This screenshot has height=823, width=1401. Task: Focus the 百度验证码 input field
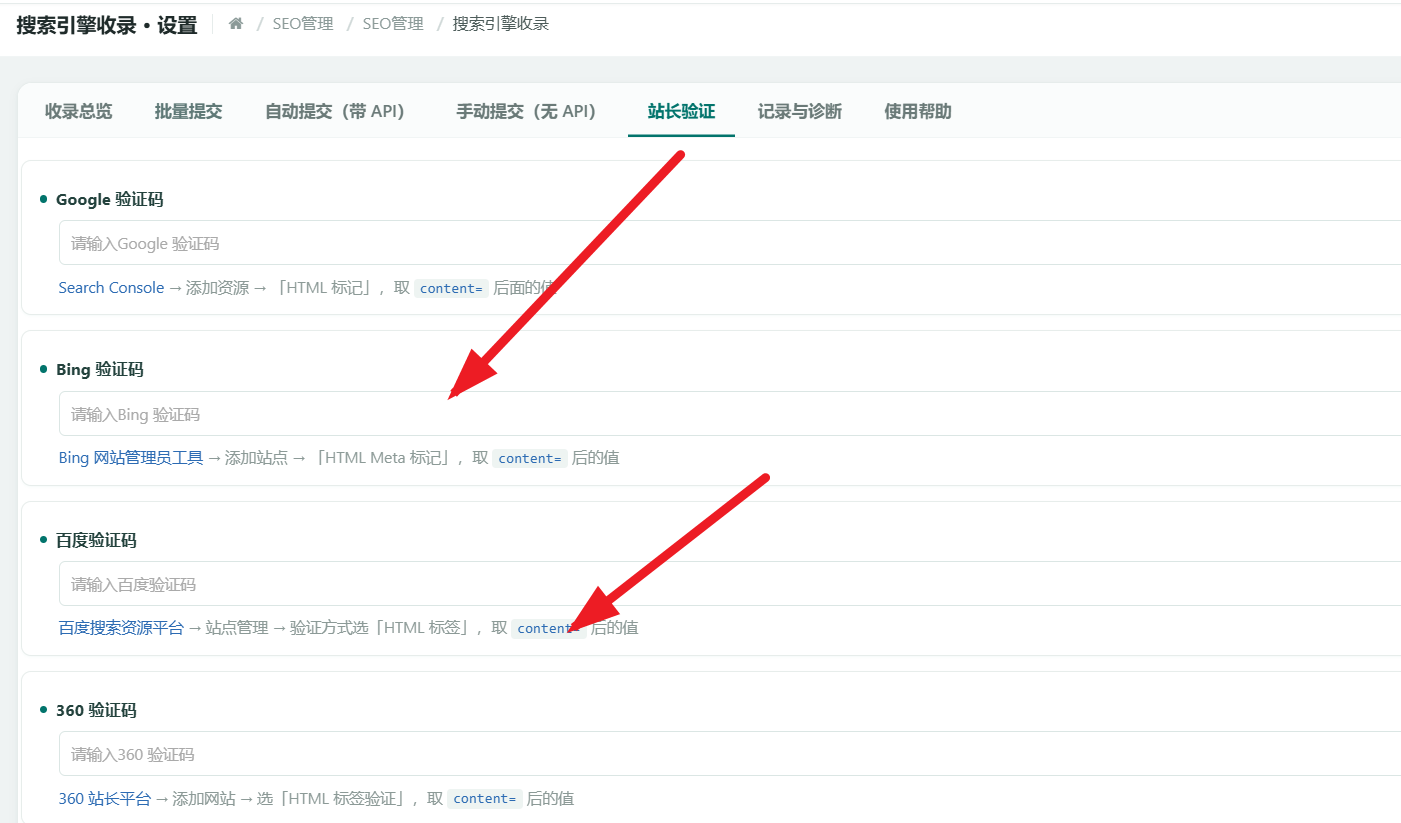pos(730,584)
